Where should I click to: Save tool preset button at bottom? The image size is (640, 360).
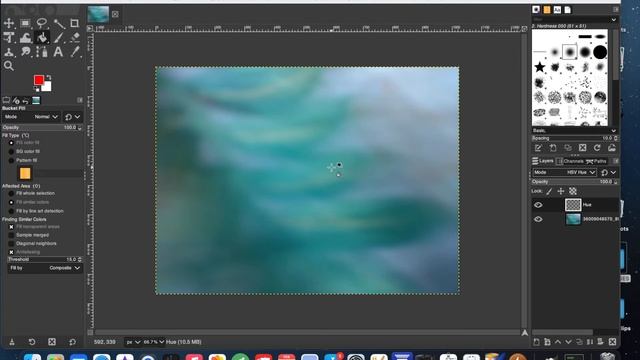pos(12,342)
